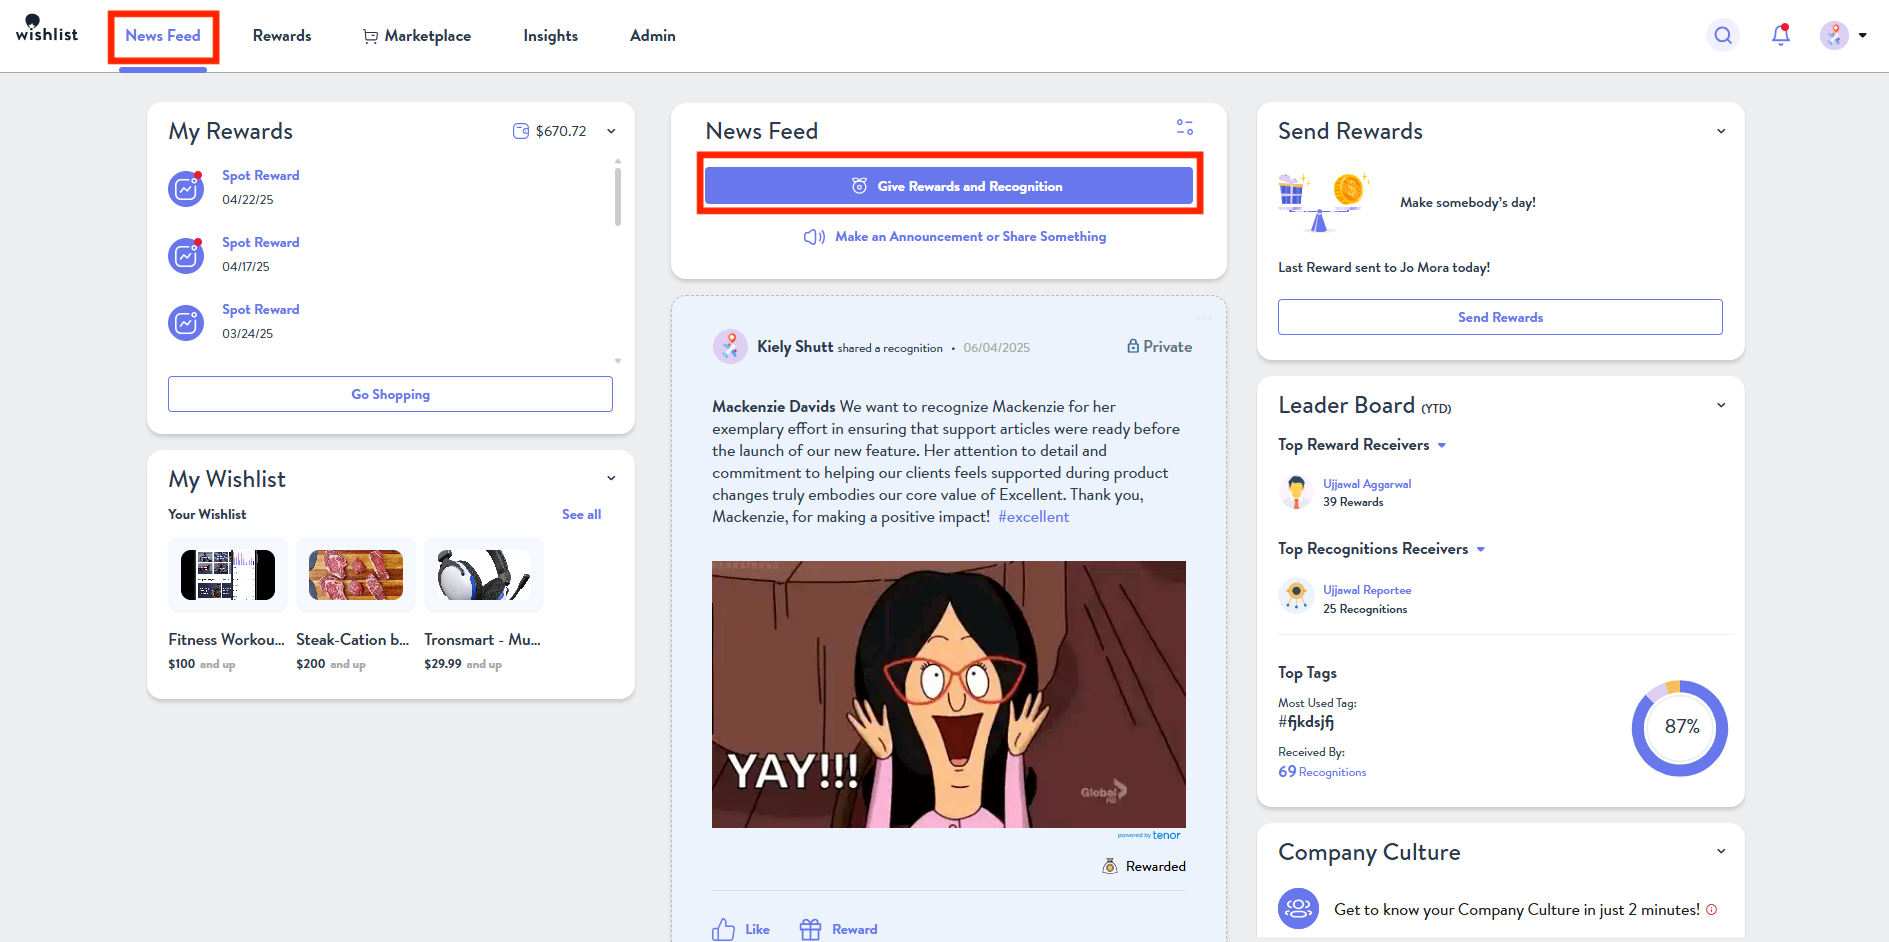Screen dimensions: 1889x942
Task: Open the Top Recognitions Receivers dropdown
Action: pyautogui.click(x=1481, y=549)
